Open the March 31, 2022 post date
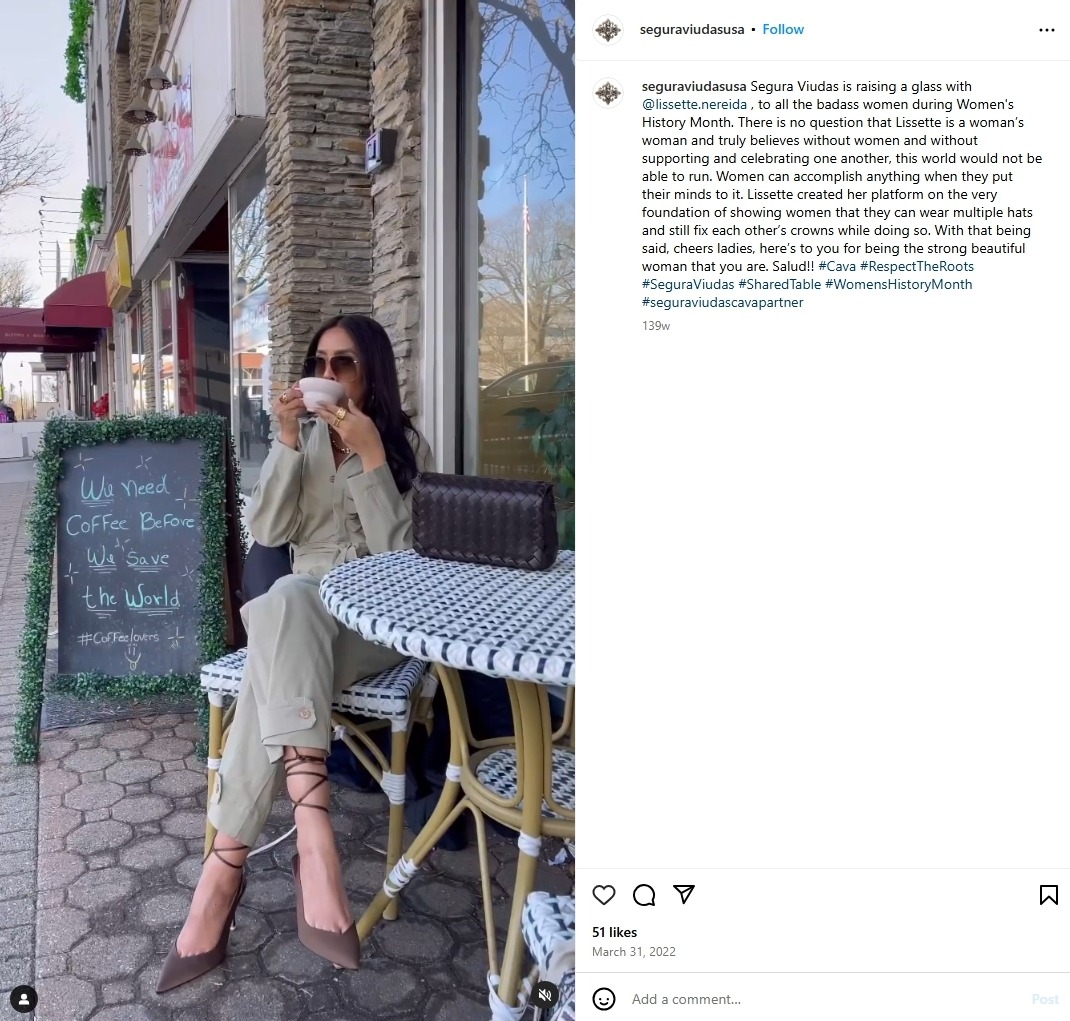The width and height of the screenshot is (1070, 1021). [x=633, y=951]
